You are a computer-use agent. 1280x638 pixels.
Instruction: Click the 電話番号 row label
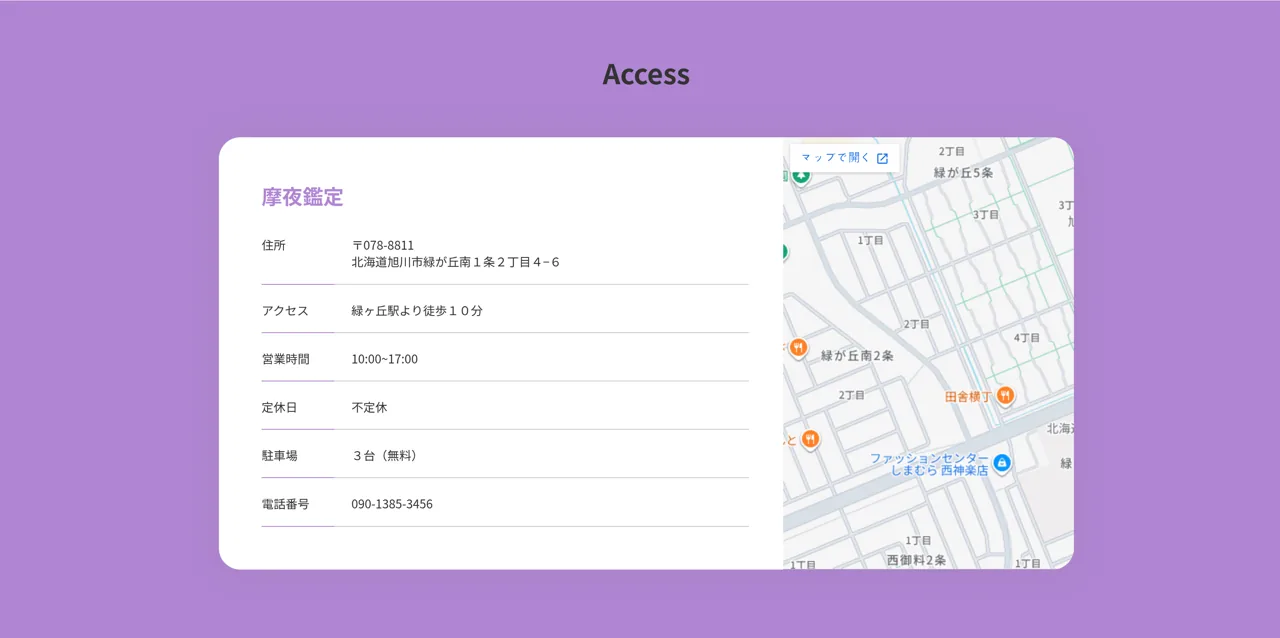[286, 504]
